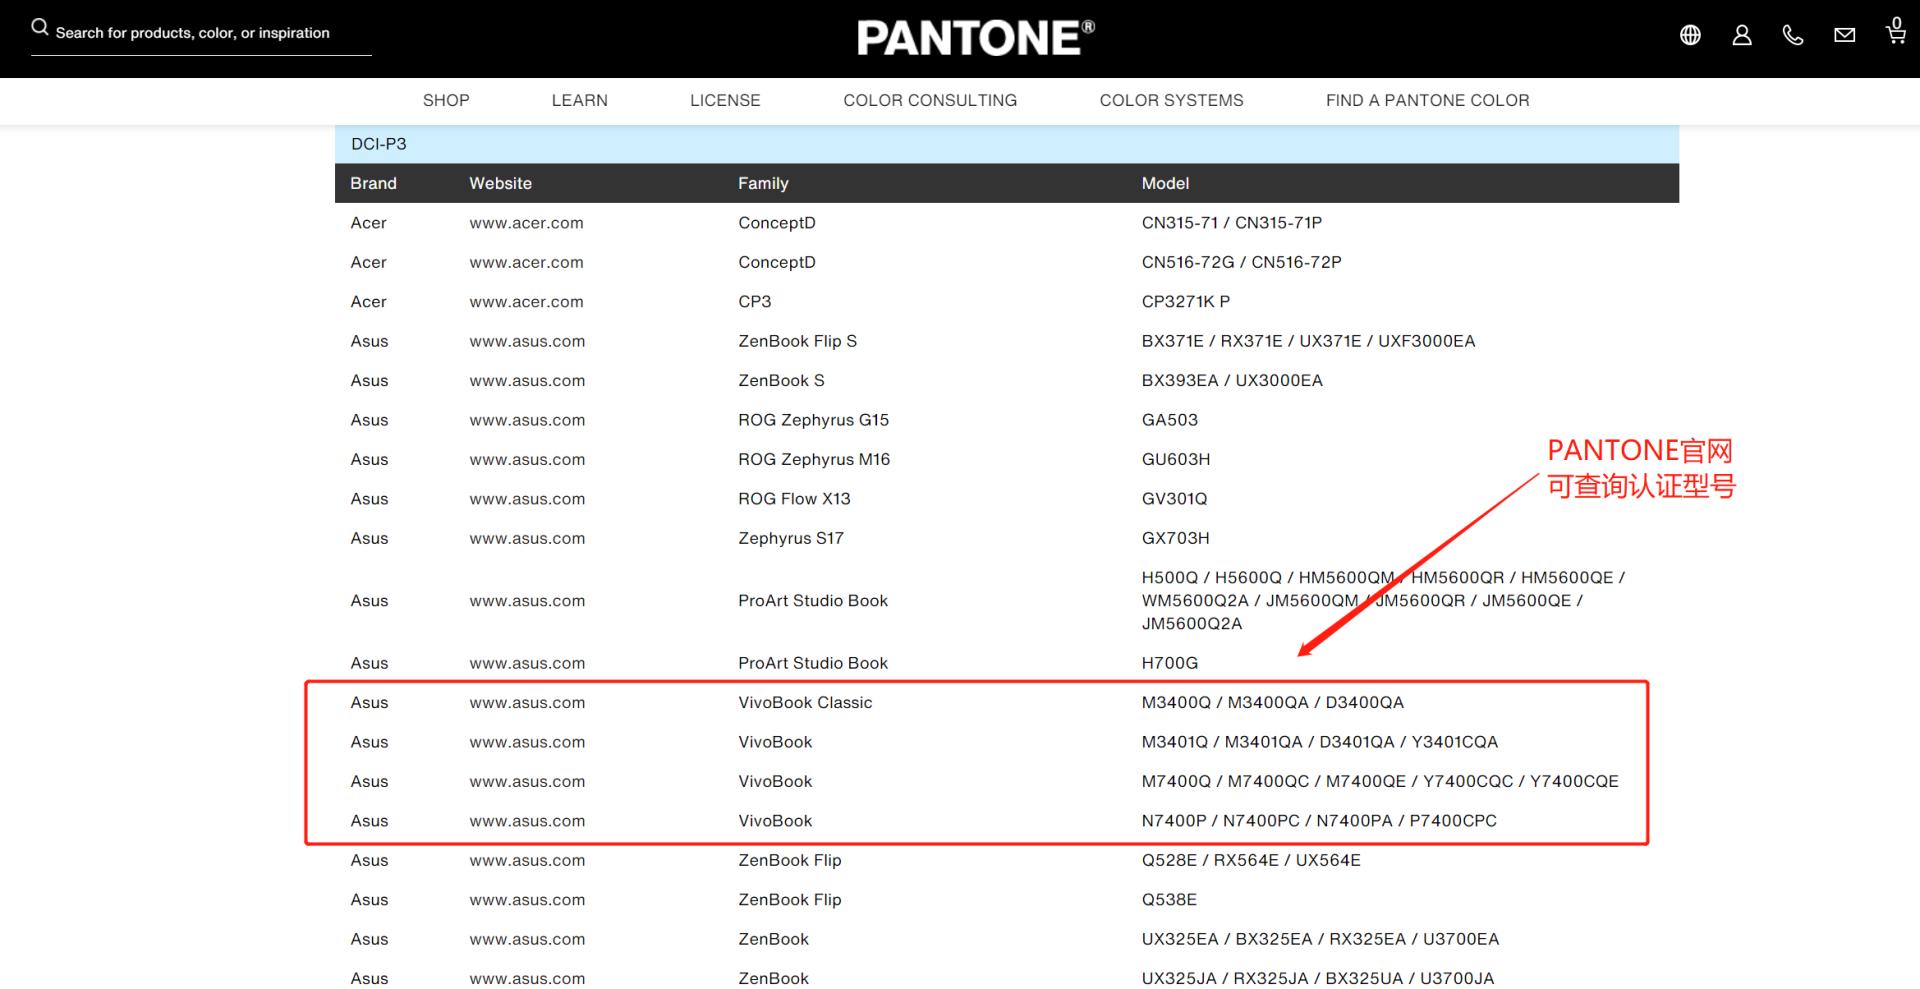Open www.asus.com in the ZenBook Flip S row

click(527, 341)
